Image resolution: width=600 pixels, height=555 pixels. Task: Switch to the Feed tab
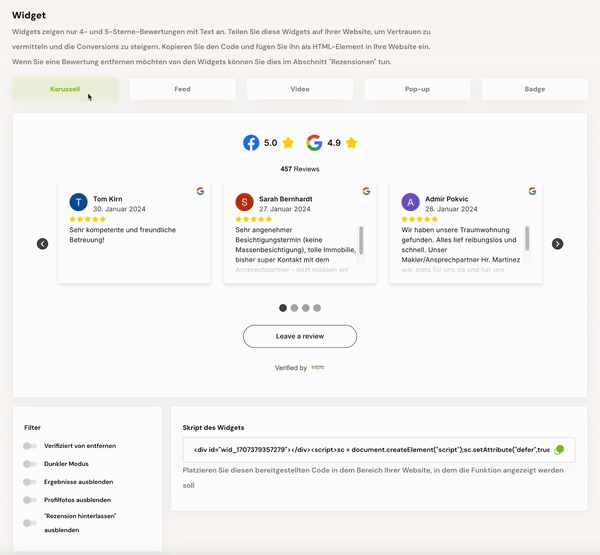182,89
